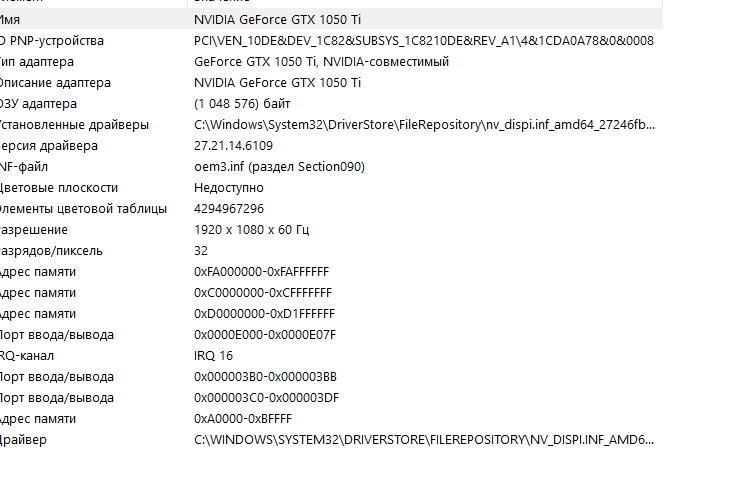This screenshot has width=736, height=483.
Task: Click the PNP device ID value
Action: click(x=423, y=41)
